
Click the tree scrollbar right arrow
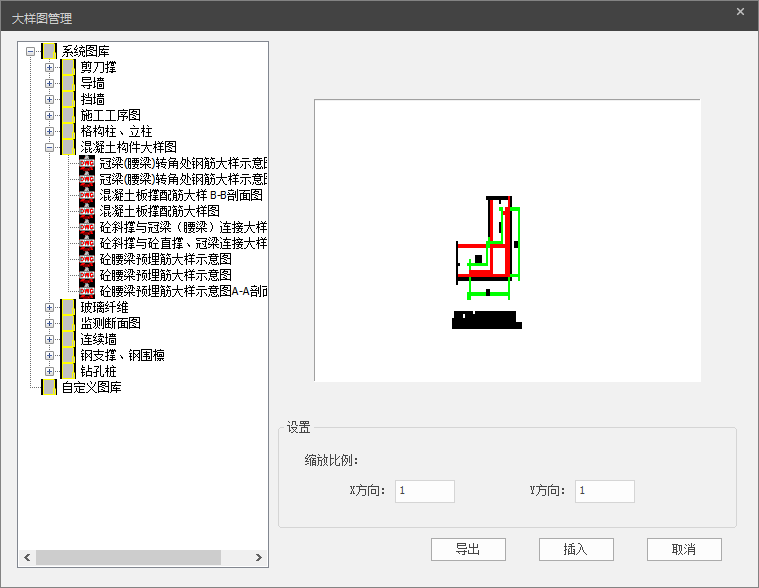pos(258,558)
